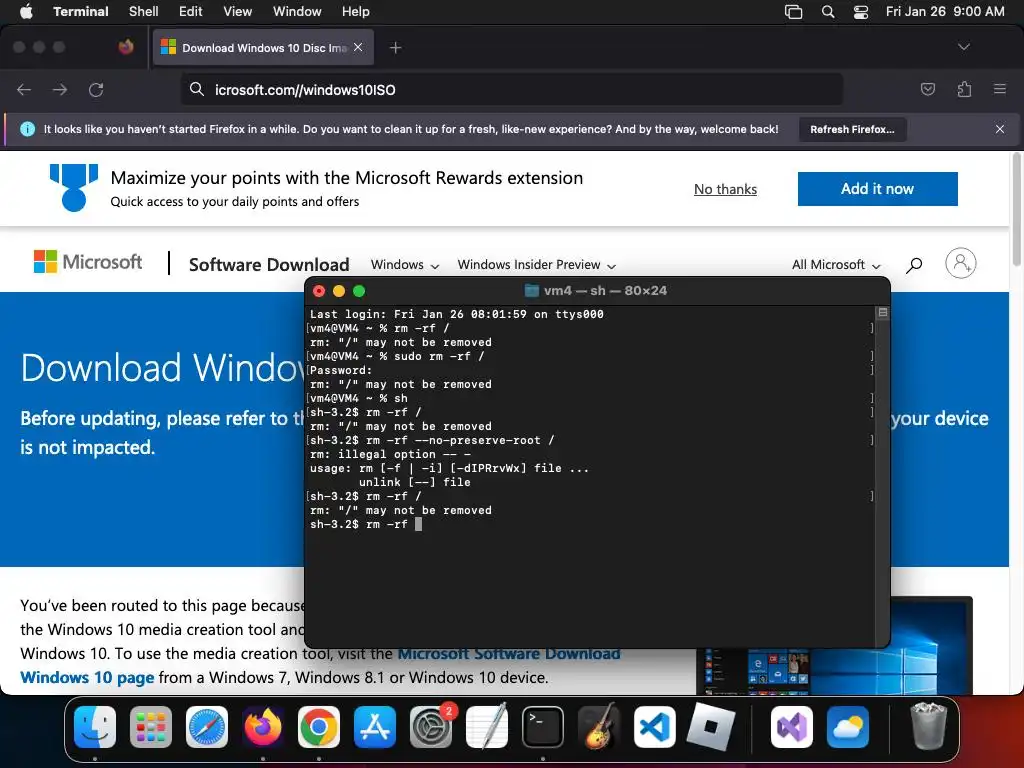Open the Software Download link

(x=269, y=264)
